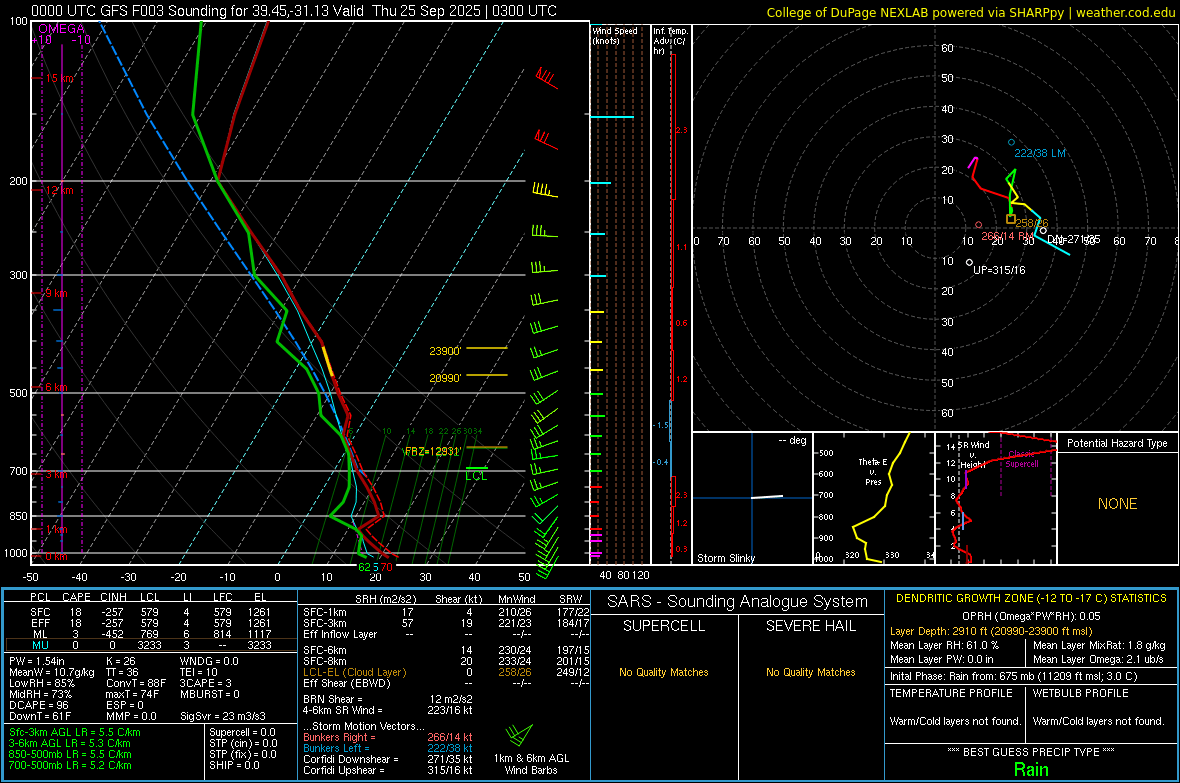The image size is (1180, 783).
Task: Select the highlighted MU parcel row
Action: click(151, 645)
